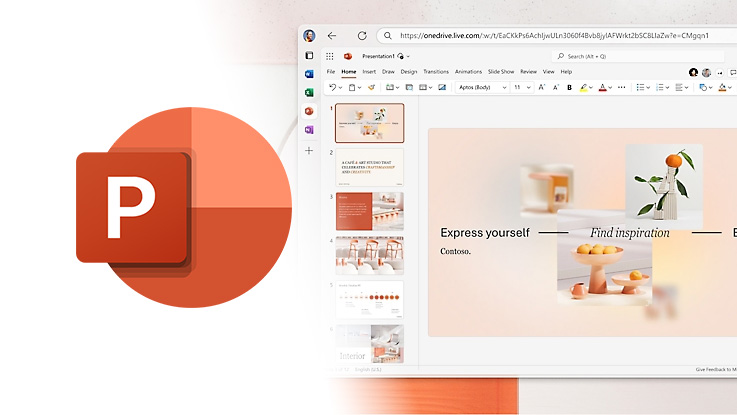This screenshot has width=737, height=415.
Task: Open the three-dots more options menu
Action: click(621, 87)
